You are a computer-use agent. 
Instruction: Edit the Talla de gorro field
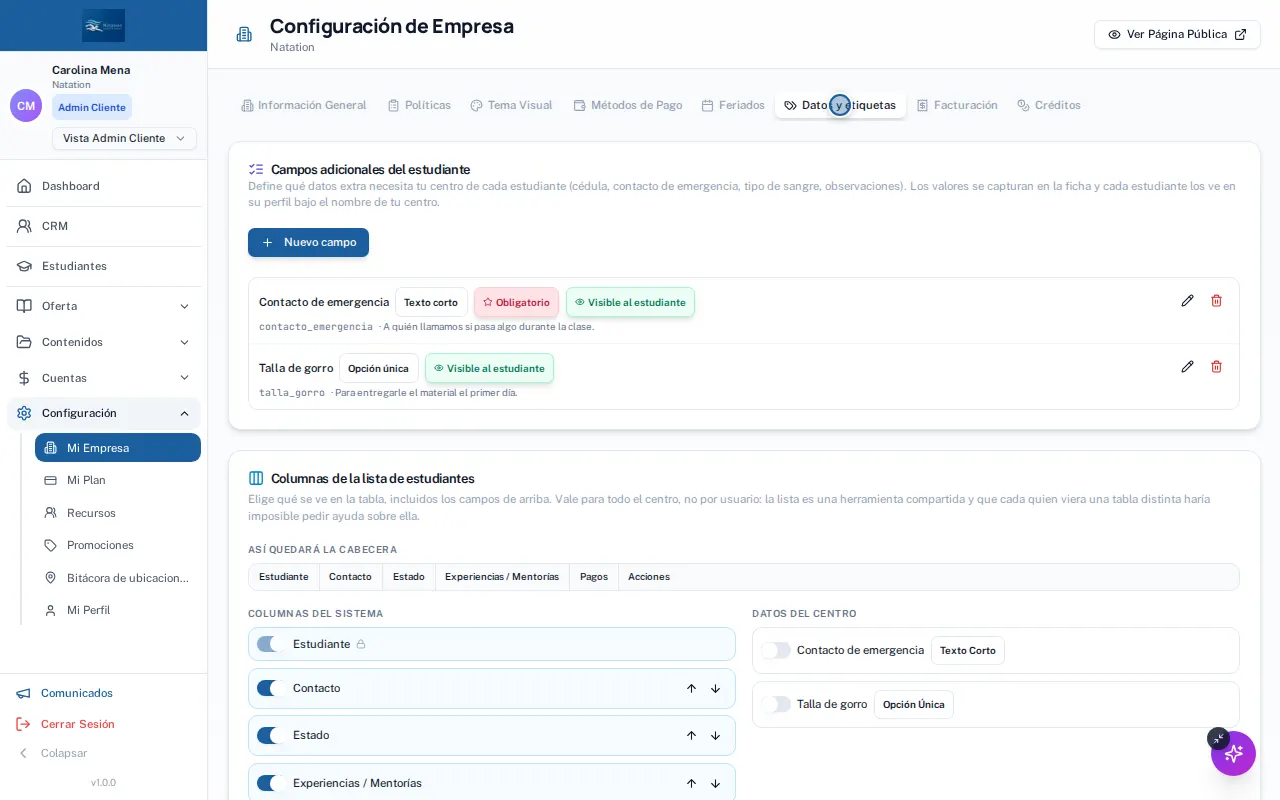(1187, 367)
